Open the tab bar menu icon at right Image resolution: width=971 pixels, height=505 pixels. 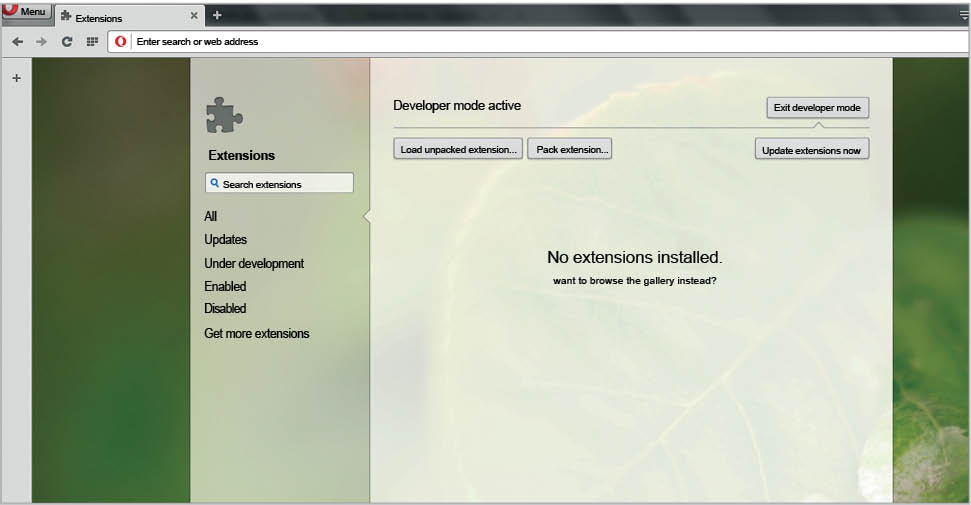tap(964, 15)
